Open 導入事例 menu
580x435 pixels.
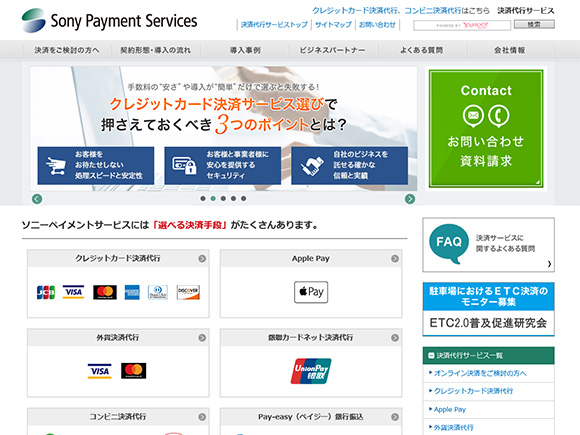(x=245, y=50)
